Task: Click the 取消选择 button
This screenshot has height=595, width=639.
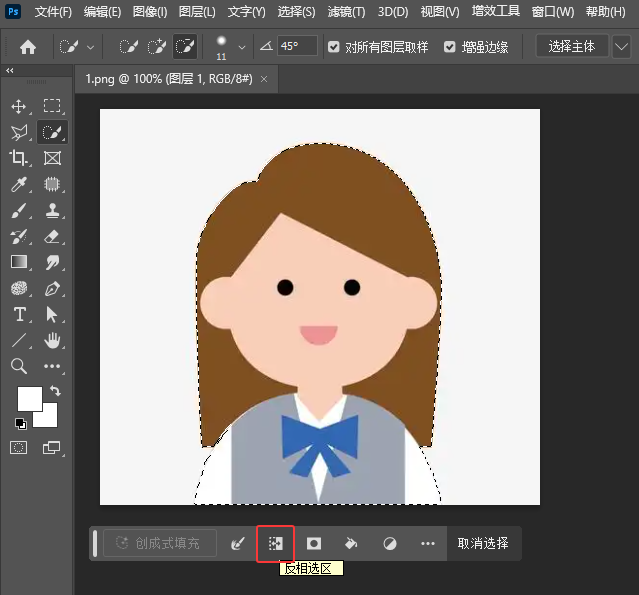Action: tap(483, 543)
